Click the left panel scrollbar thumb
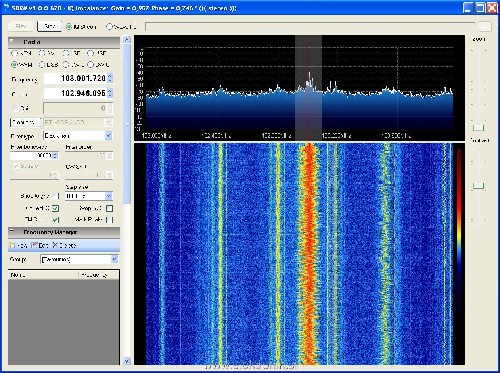 [127, 123]
